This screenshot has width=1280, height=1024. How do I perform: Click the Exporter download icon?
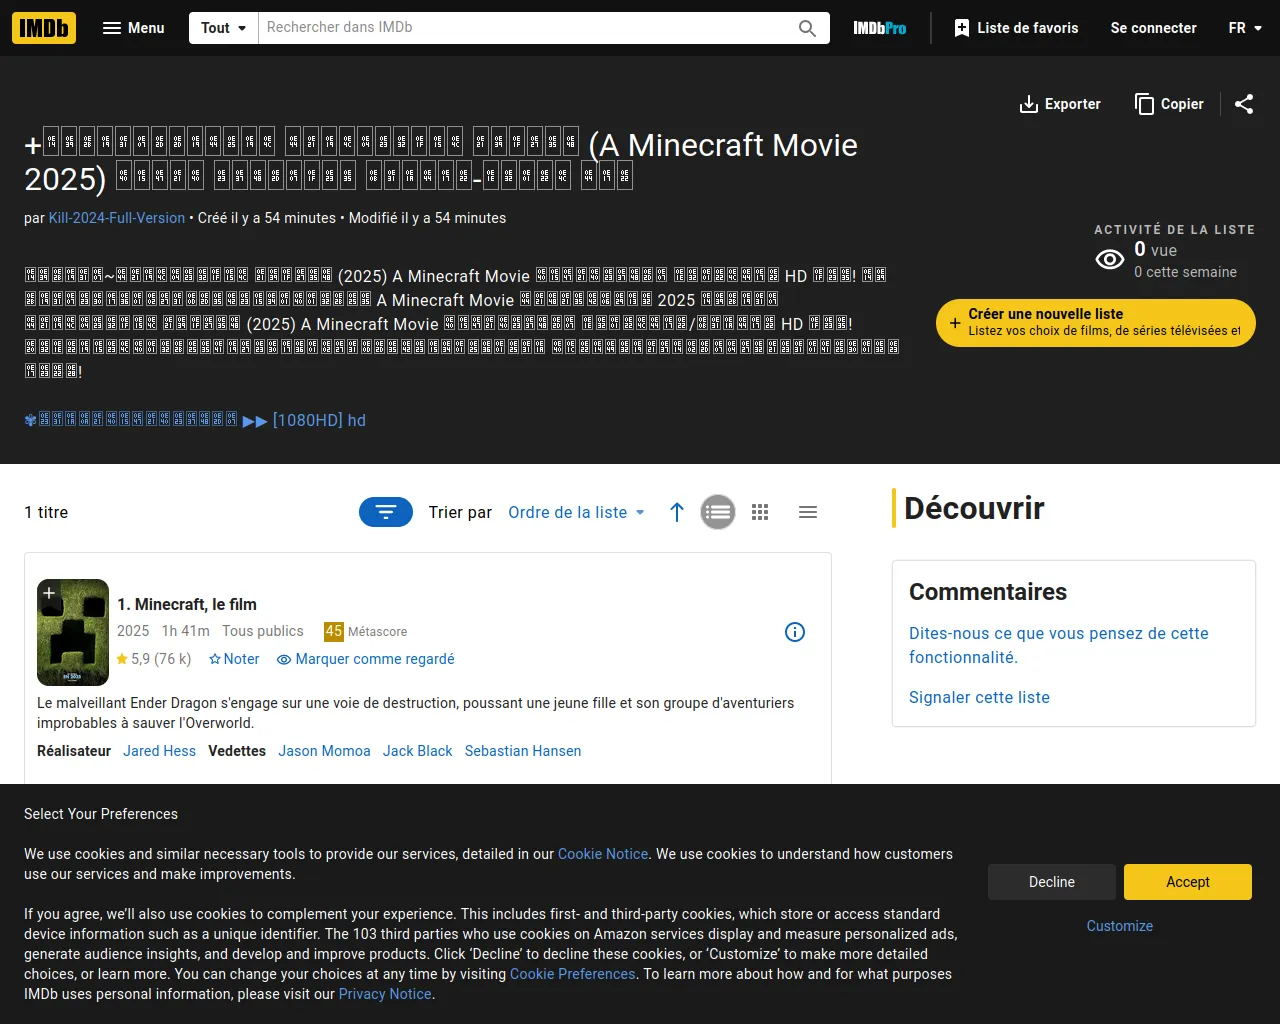click(x=1028, y=104)
